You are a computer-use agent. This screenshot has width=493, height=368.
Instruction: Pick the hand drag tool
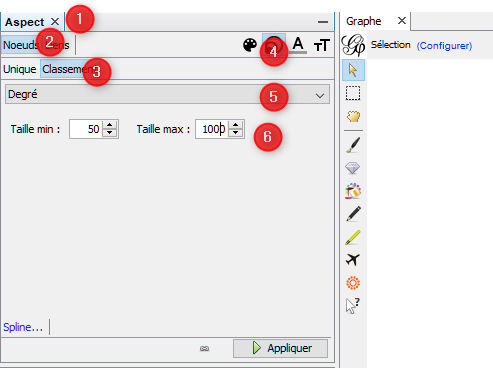353,116
